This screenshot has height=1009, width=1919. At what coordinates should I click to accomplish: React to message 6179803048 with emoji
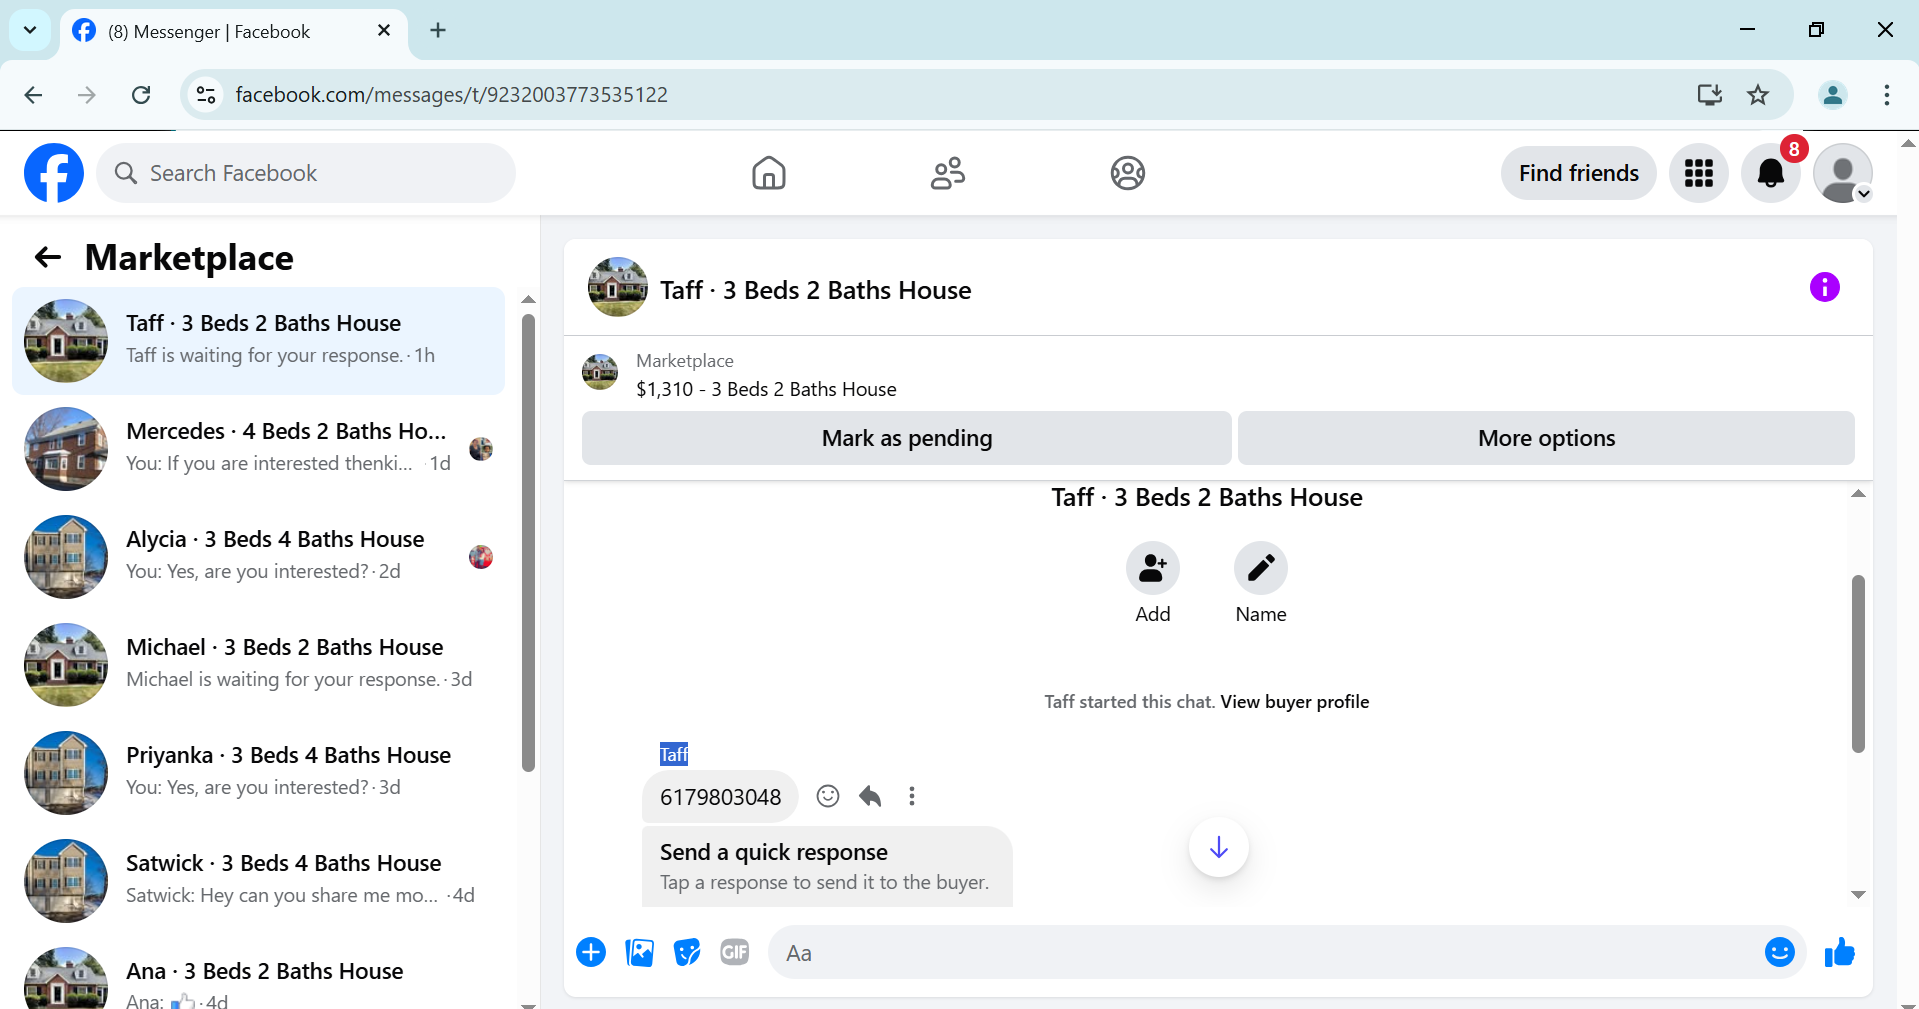tap(827, 796)
